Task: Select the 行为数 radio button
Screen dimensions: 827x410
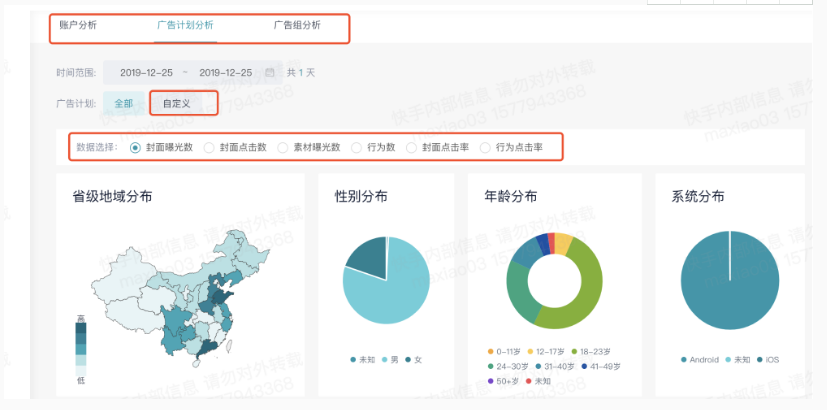Action: [x=357, y=148]
